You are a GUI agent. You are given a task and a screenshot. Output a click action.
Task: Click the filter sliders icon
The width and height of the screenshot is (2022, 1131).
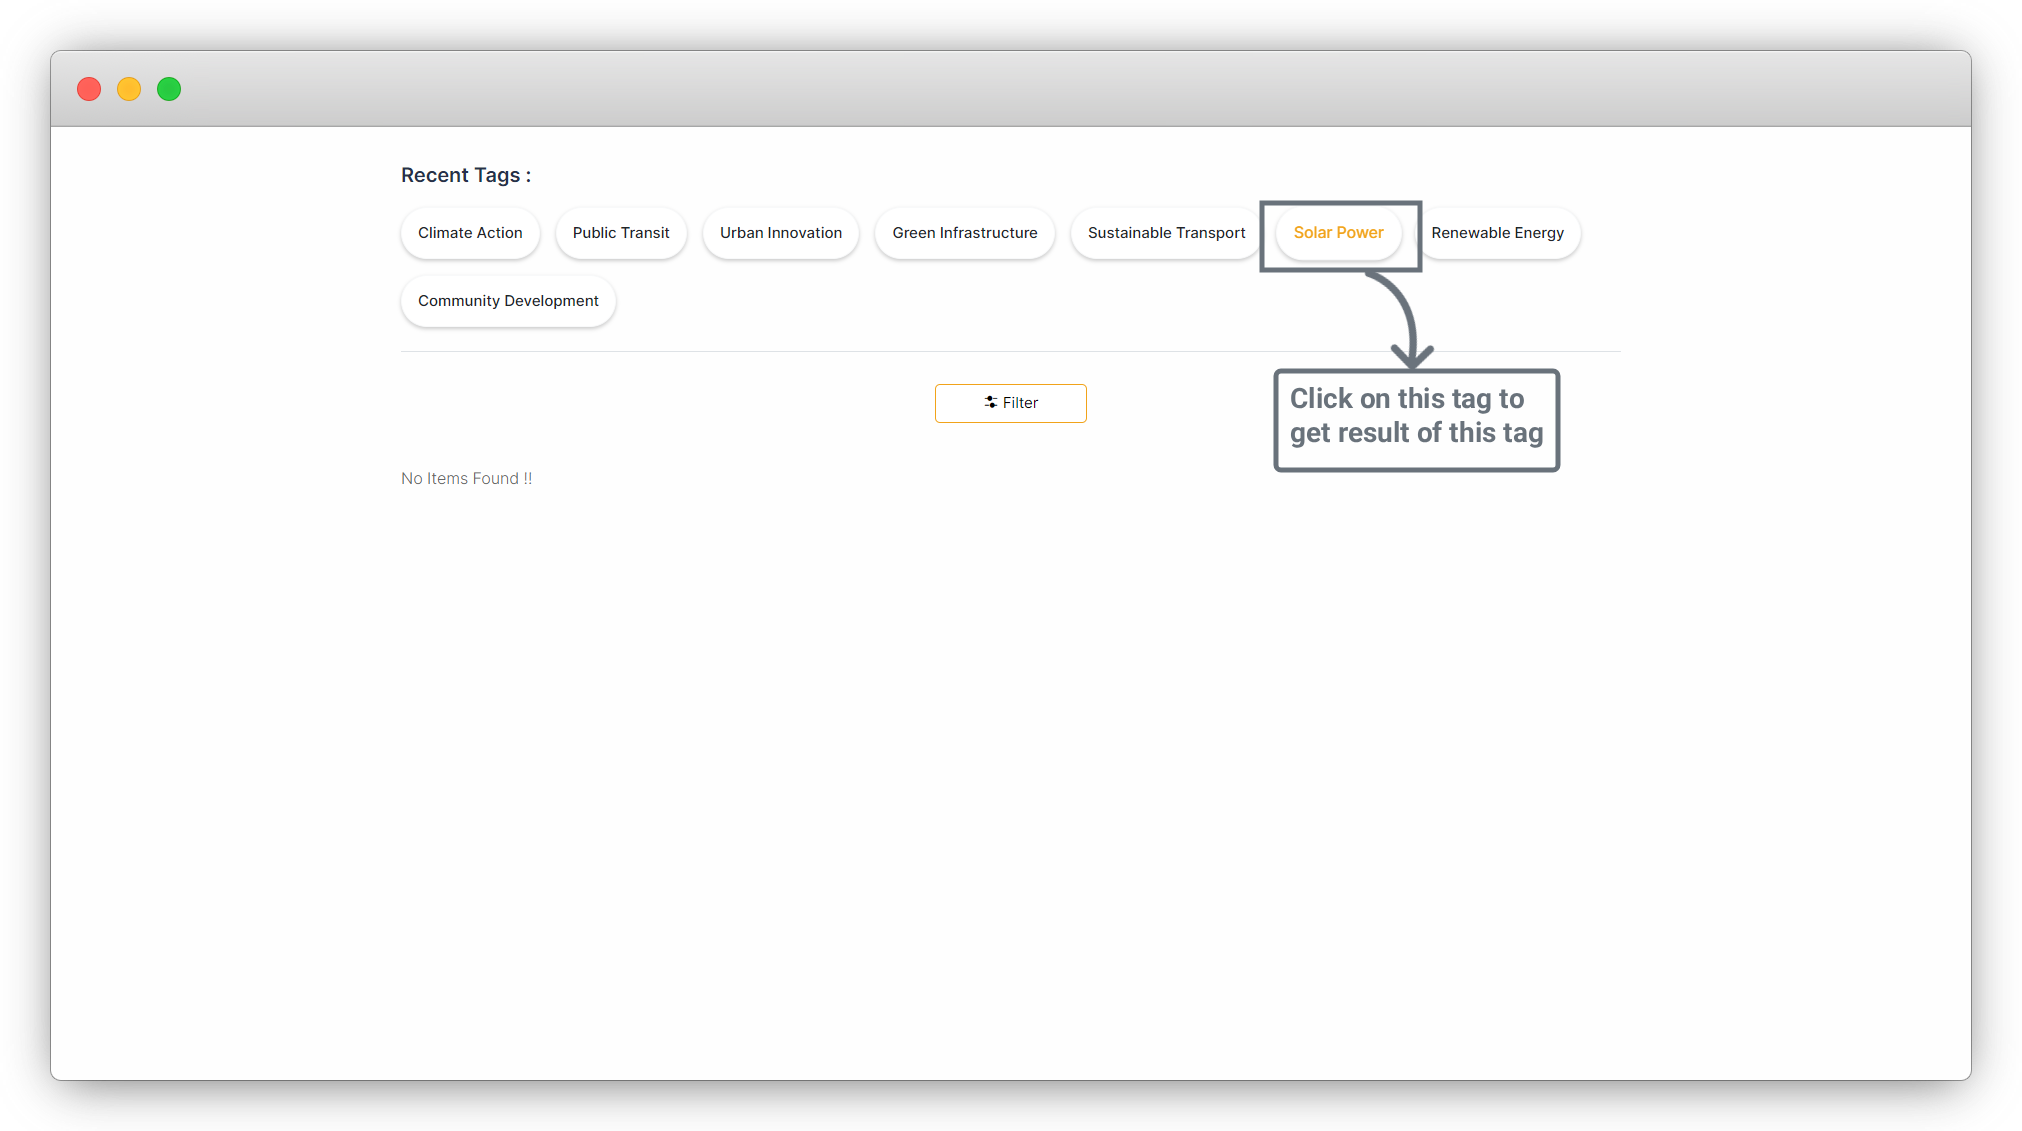[x=990, y=402]
